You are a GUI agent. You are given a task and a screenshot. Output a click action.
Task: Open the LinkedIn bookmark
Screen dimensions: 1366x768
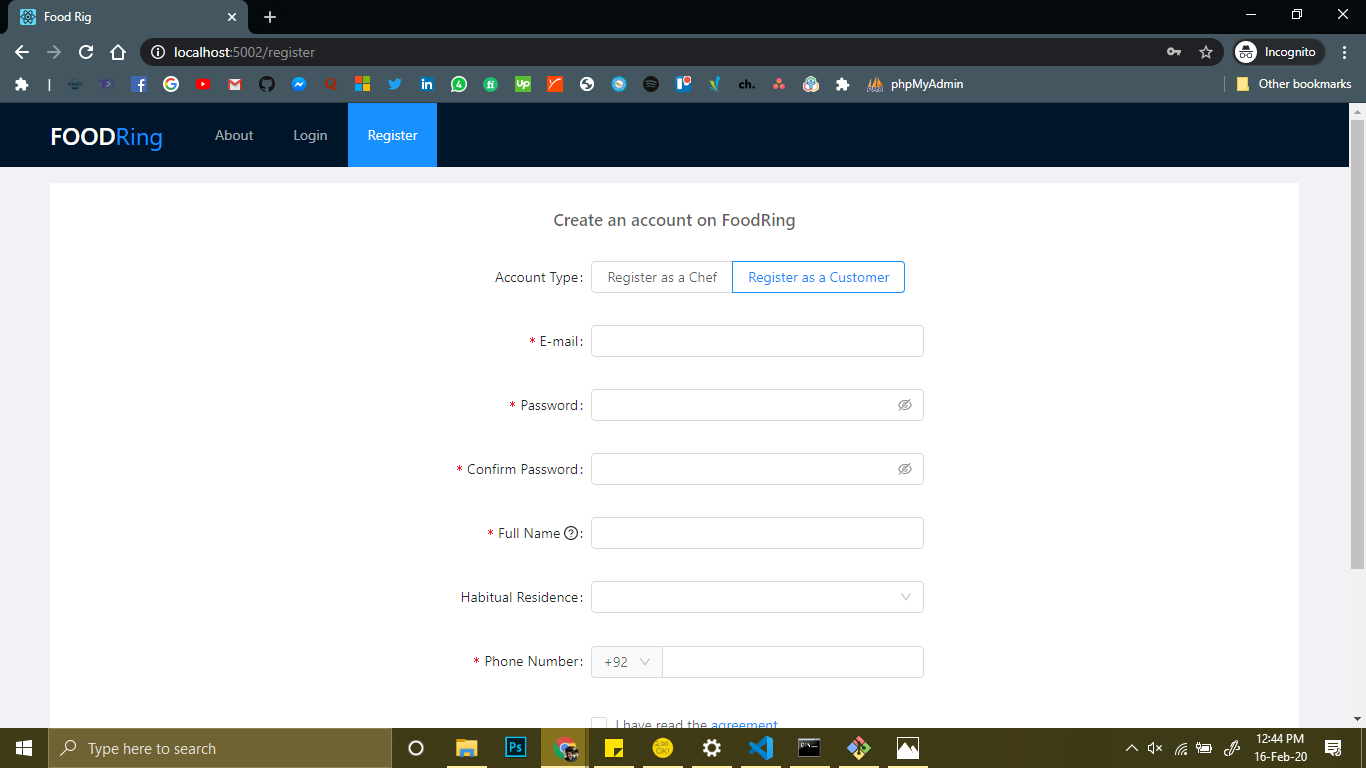[x=427, y=84]
